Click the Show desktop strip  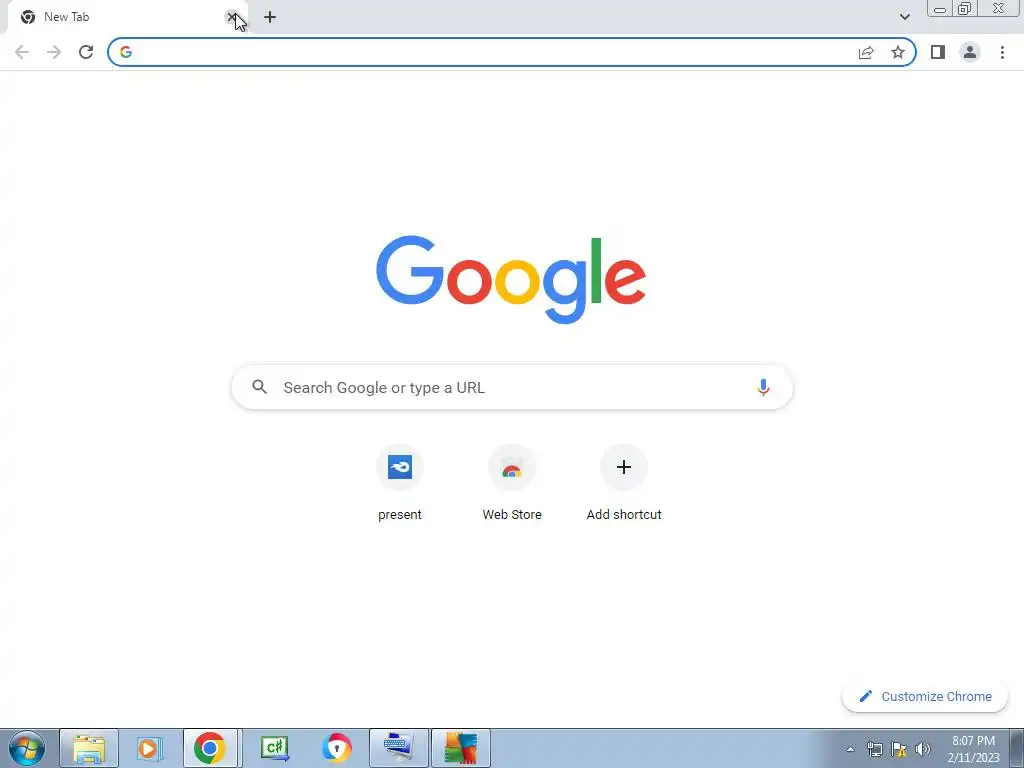click(1016, 748)
